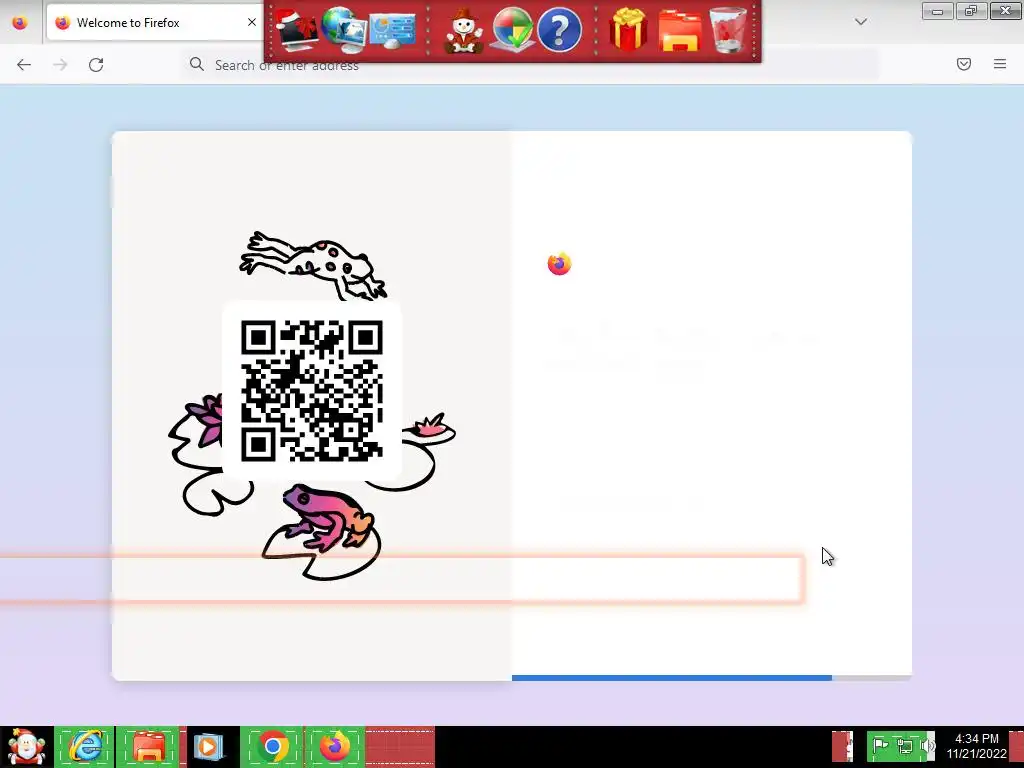Open the Action Center flag tray icon
Viewport: 1024px width, 768px height.
coord(881,746)
